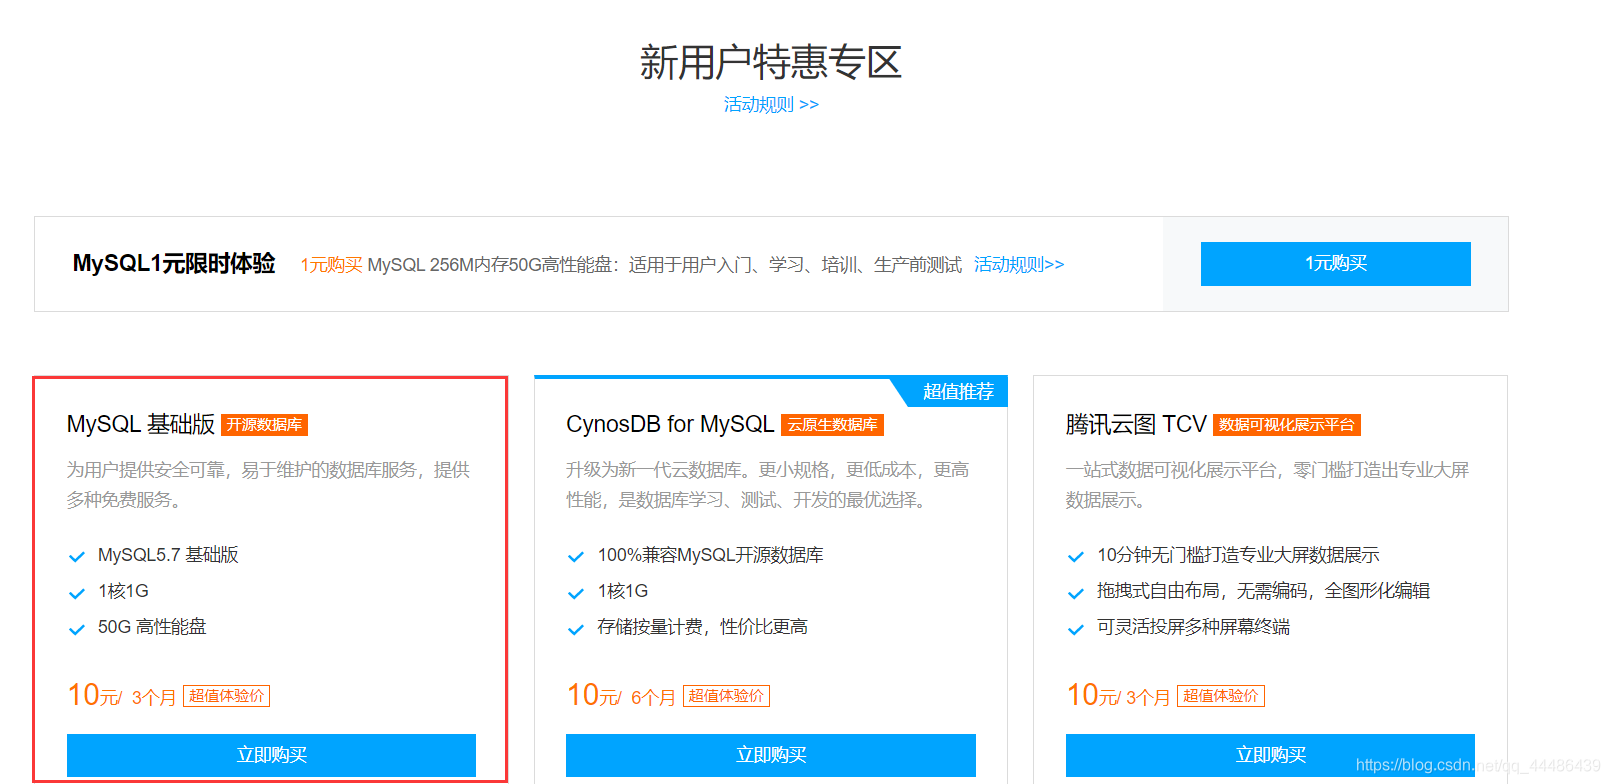The width and height of the screenshot is (1610, 784).
Task: Click 可灵活投屏多种屏幕终端 text
Action: 1193,627
